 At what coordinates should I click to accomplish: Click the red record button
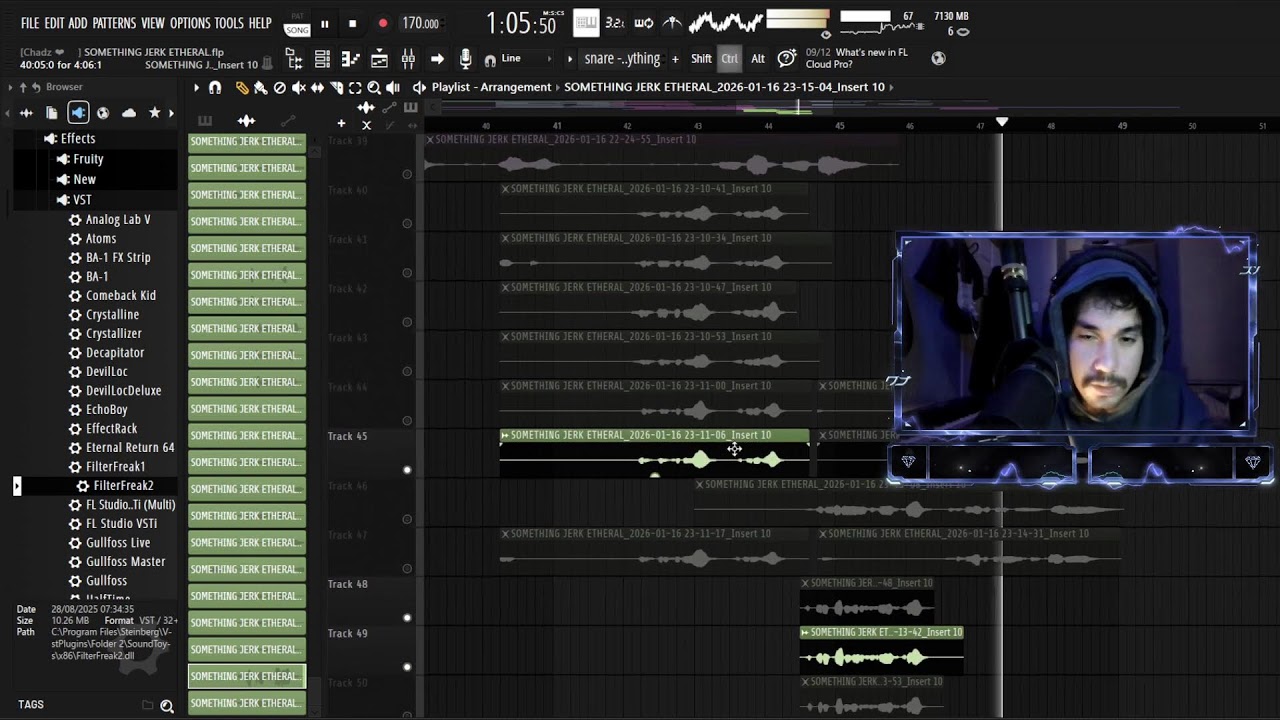tap(383, 23)
